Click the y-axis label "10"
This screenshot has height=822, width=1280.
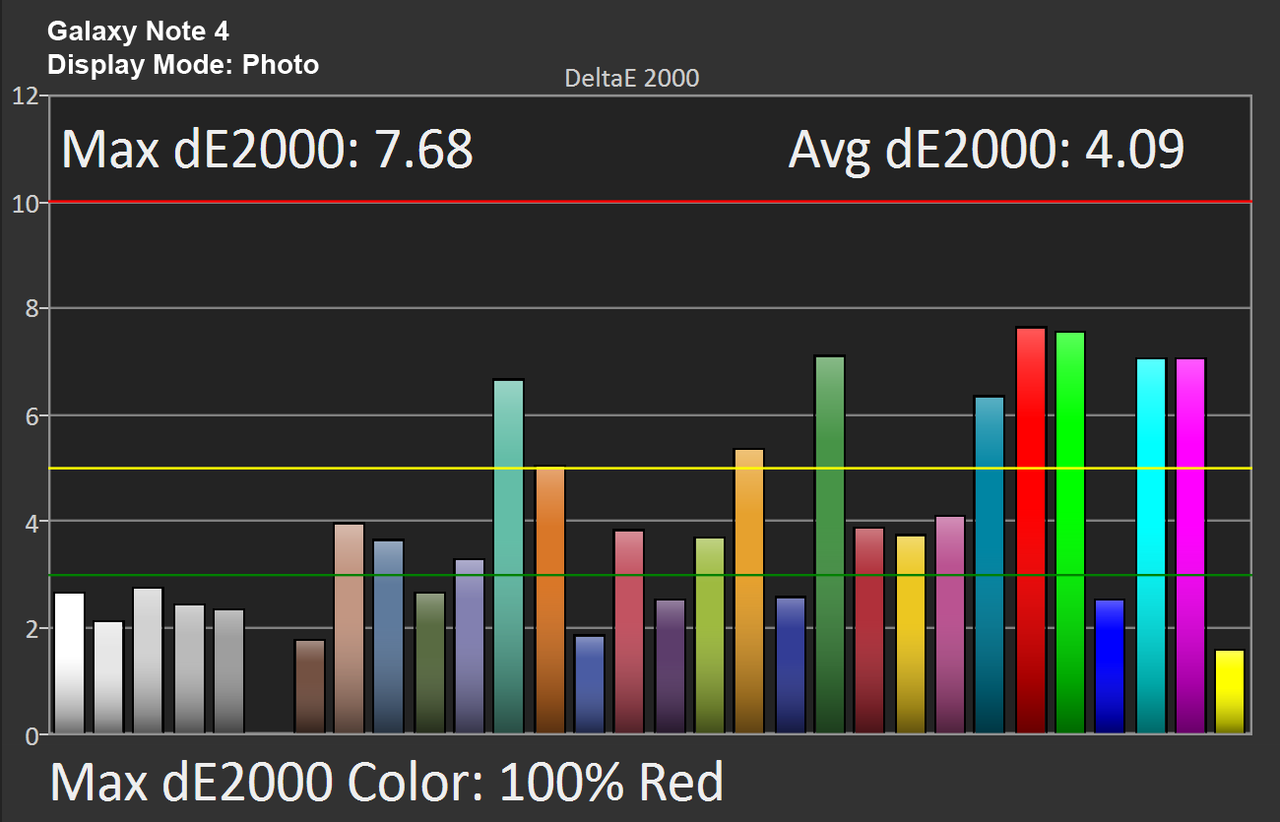pyautogui.click(x=25, y=203)
